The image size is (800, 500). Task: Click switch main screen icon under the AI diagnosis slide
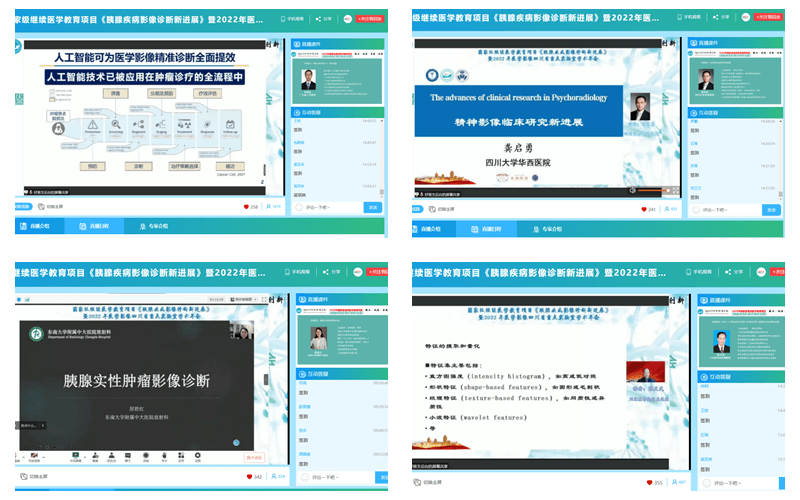click(42, 207)
